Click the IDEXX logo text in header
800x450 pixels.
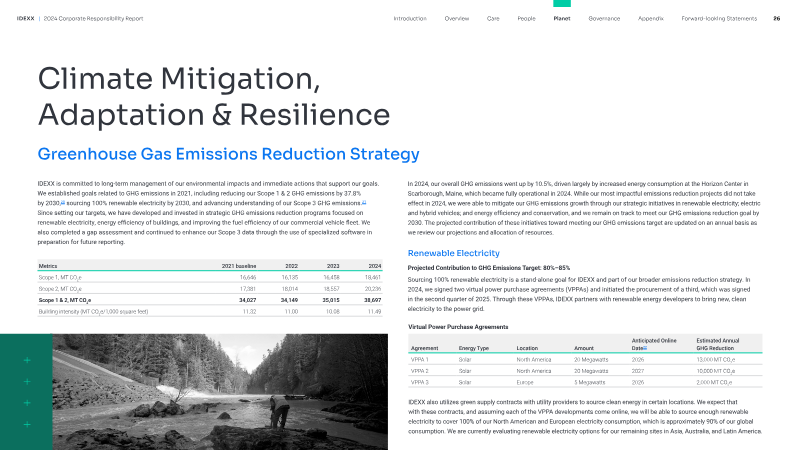[25, 19]
